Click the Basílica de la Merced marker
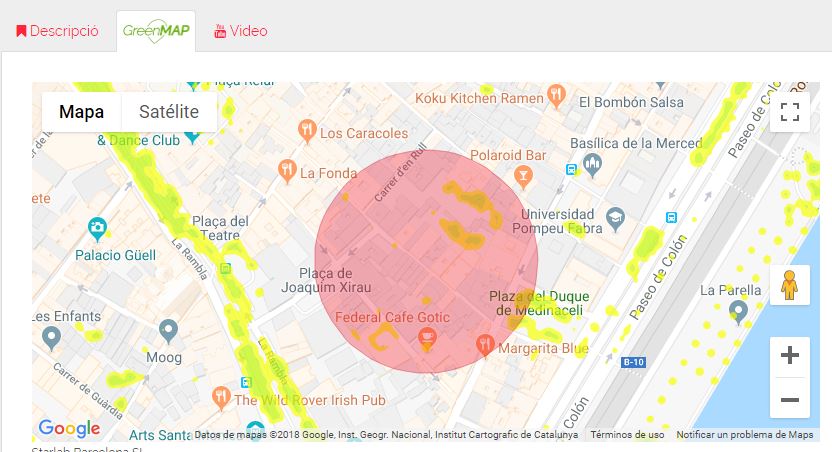 (592, 165)
